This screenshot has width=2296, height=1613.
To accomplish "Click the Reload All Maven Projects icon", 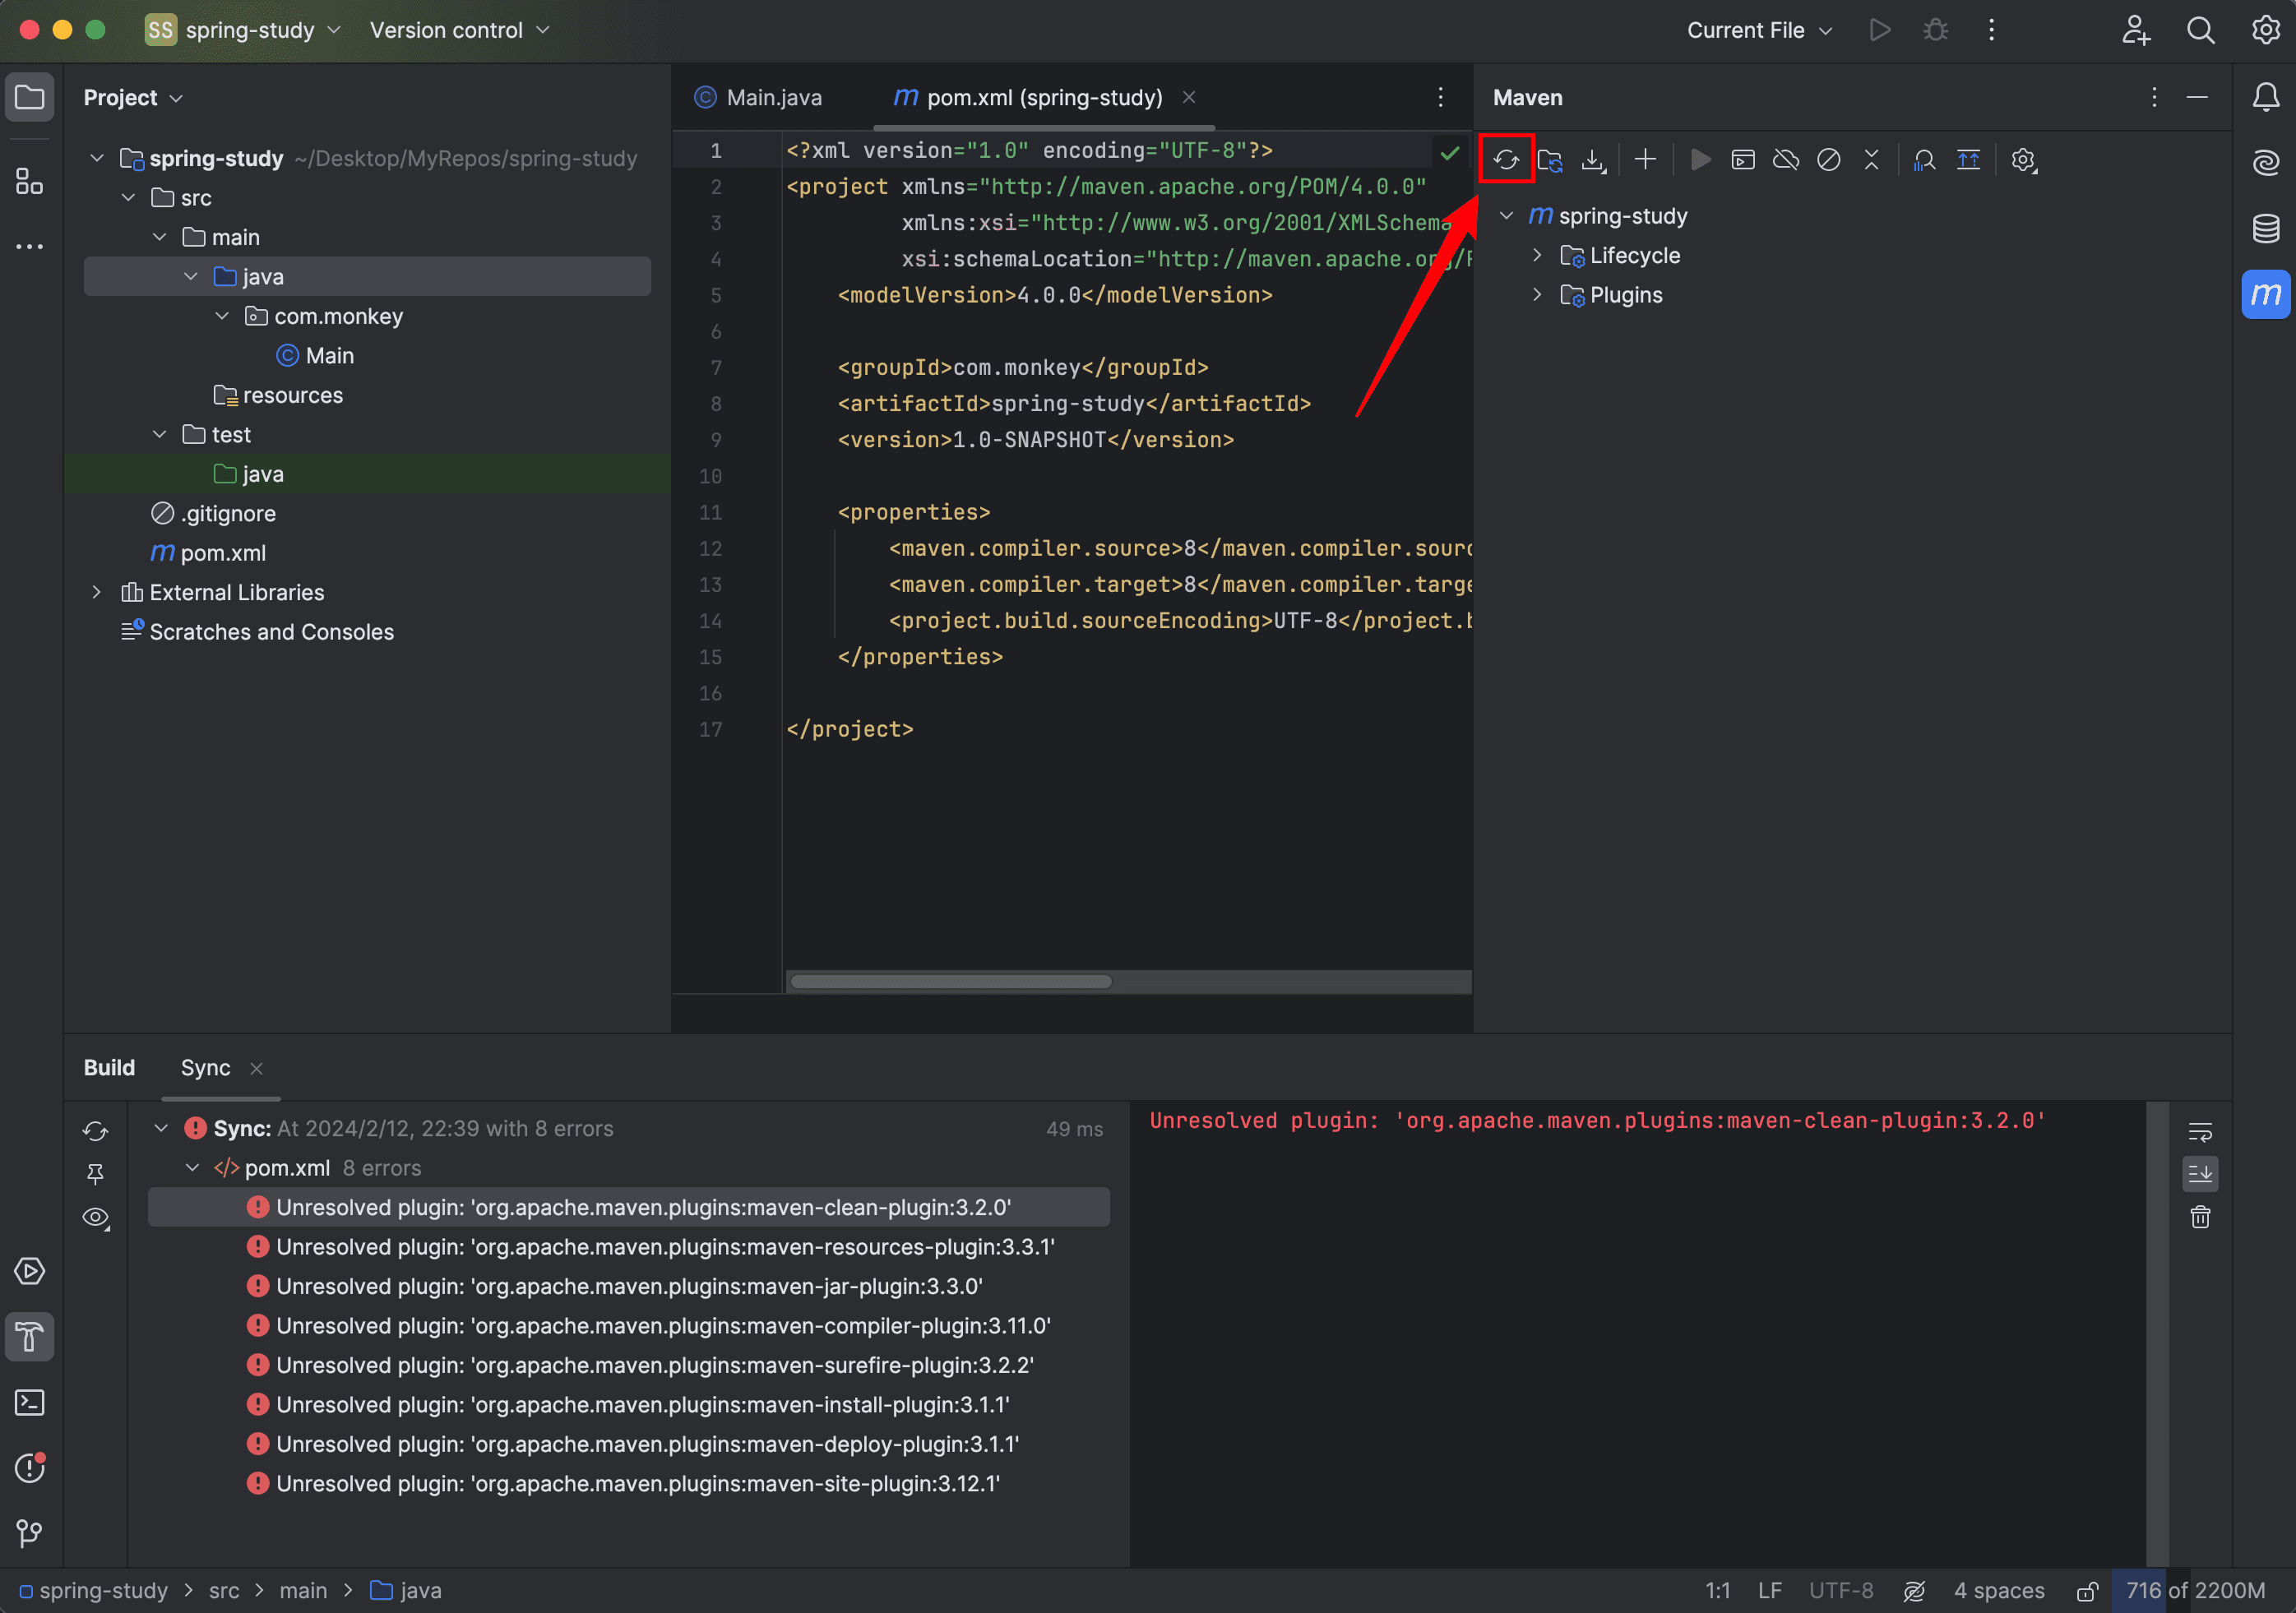I will click(x=1506, y=160).
